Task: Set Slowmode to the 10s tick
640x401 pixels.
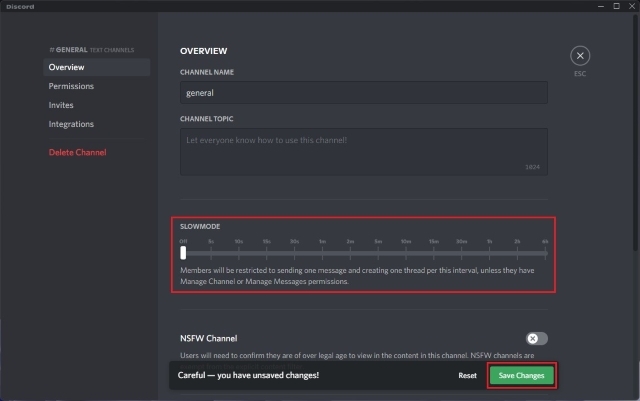Action: pos(239,253)
